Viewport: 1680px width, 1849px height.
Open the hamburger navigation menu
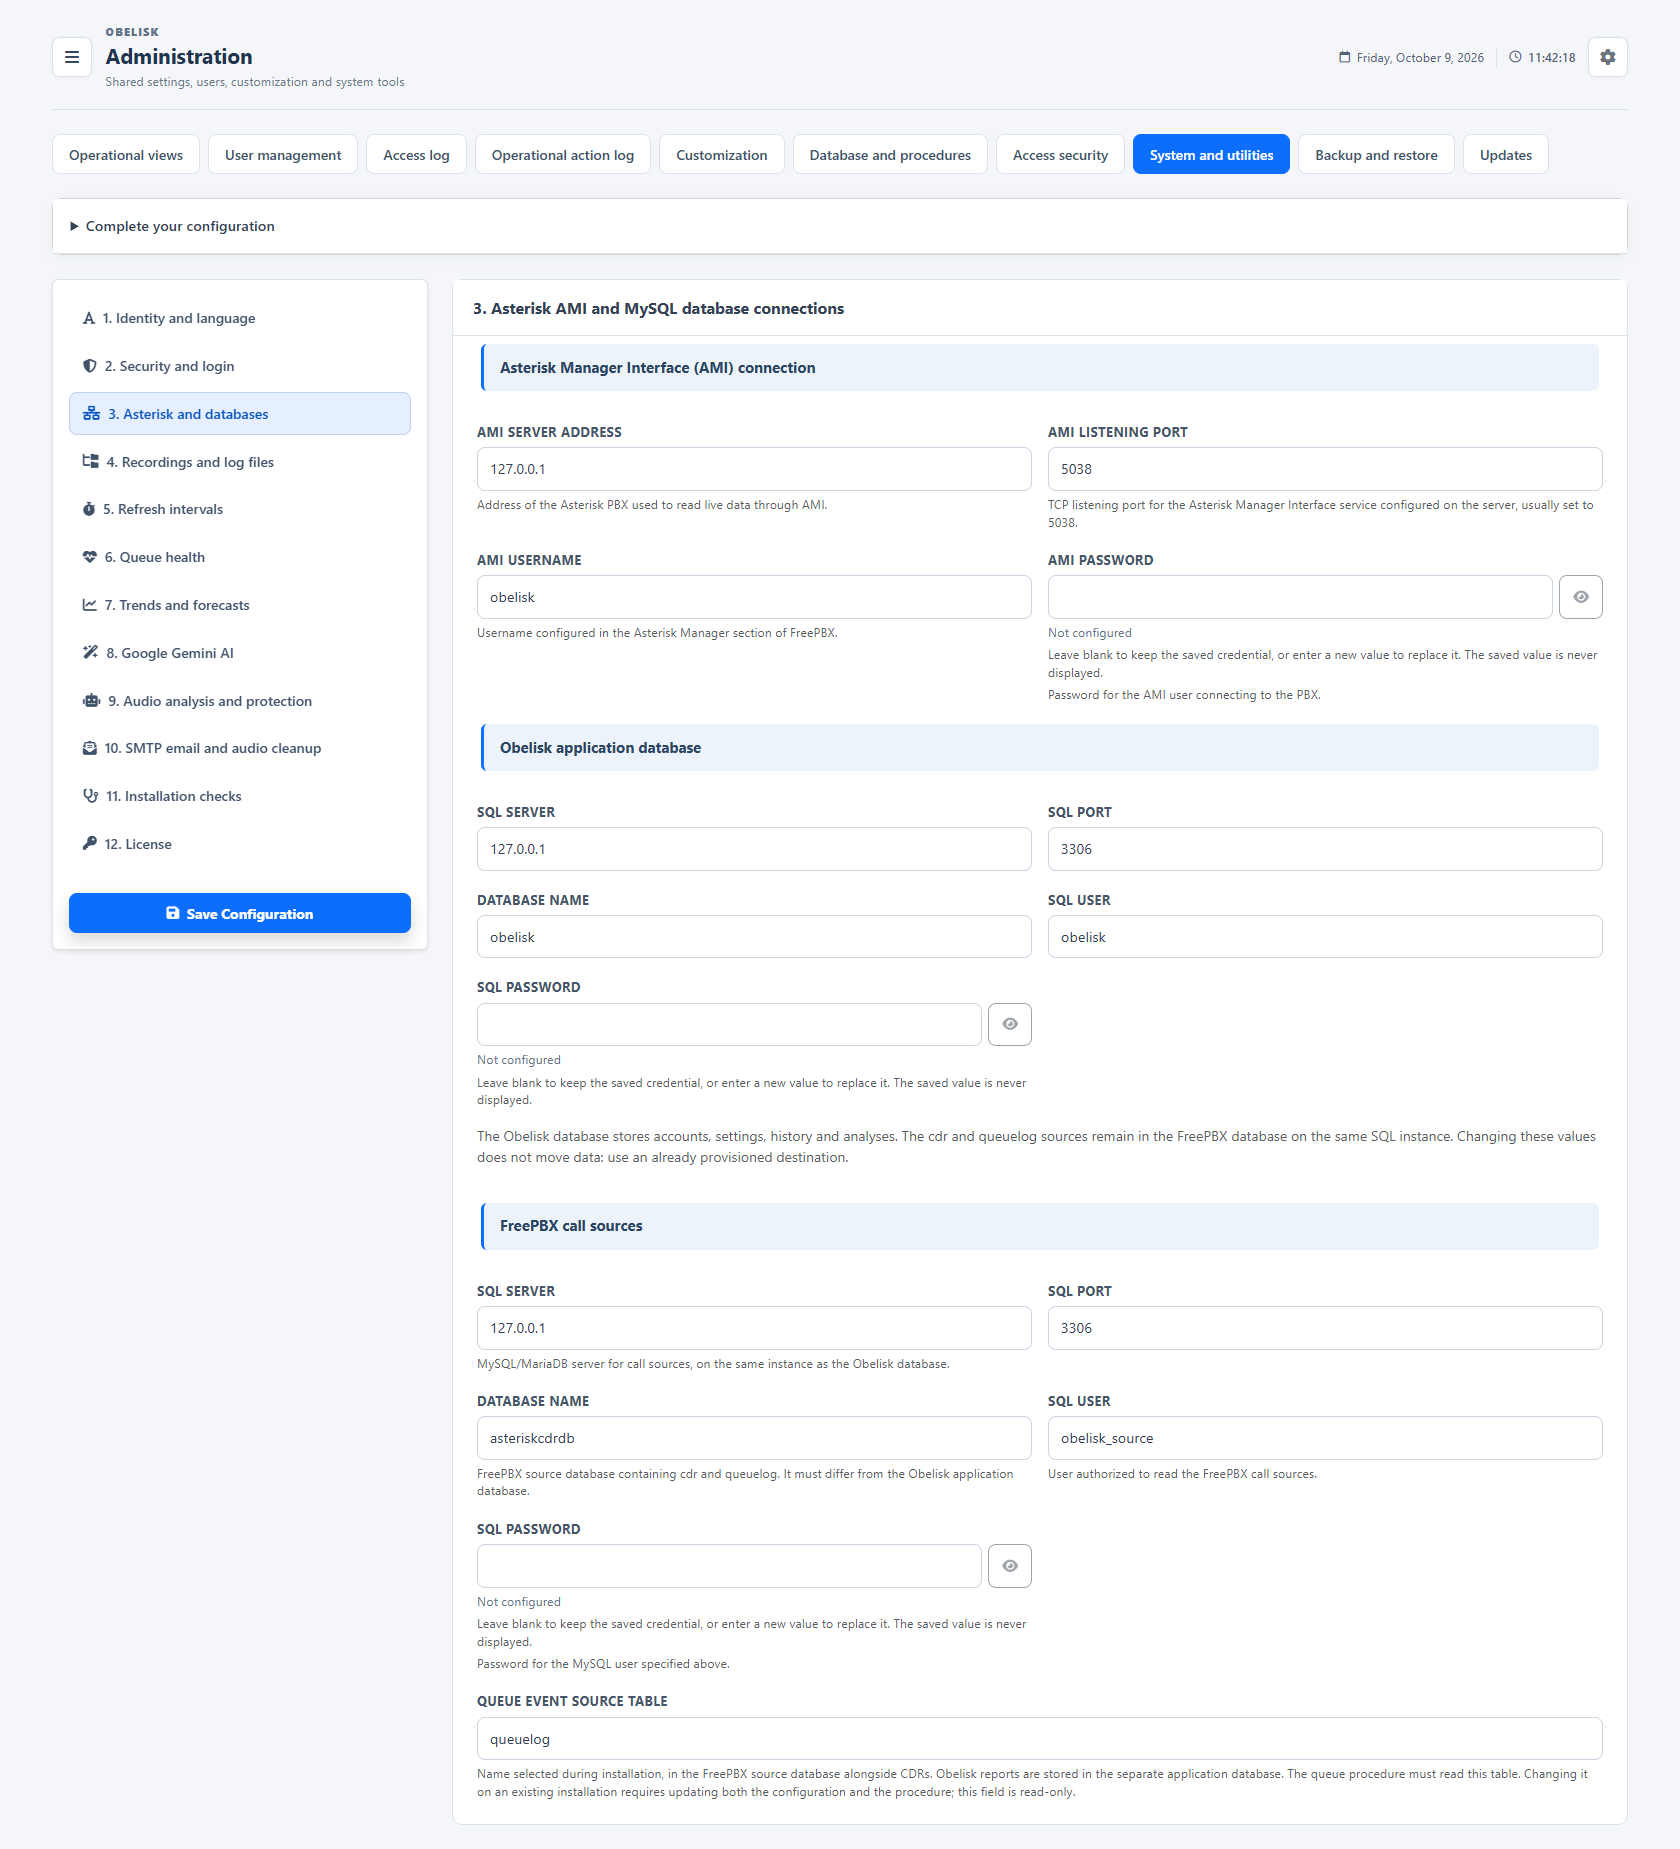(x=72, y=57)
